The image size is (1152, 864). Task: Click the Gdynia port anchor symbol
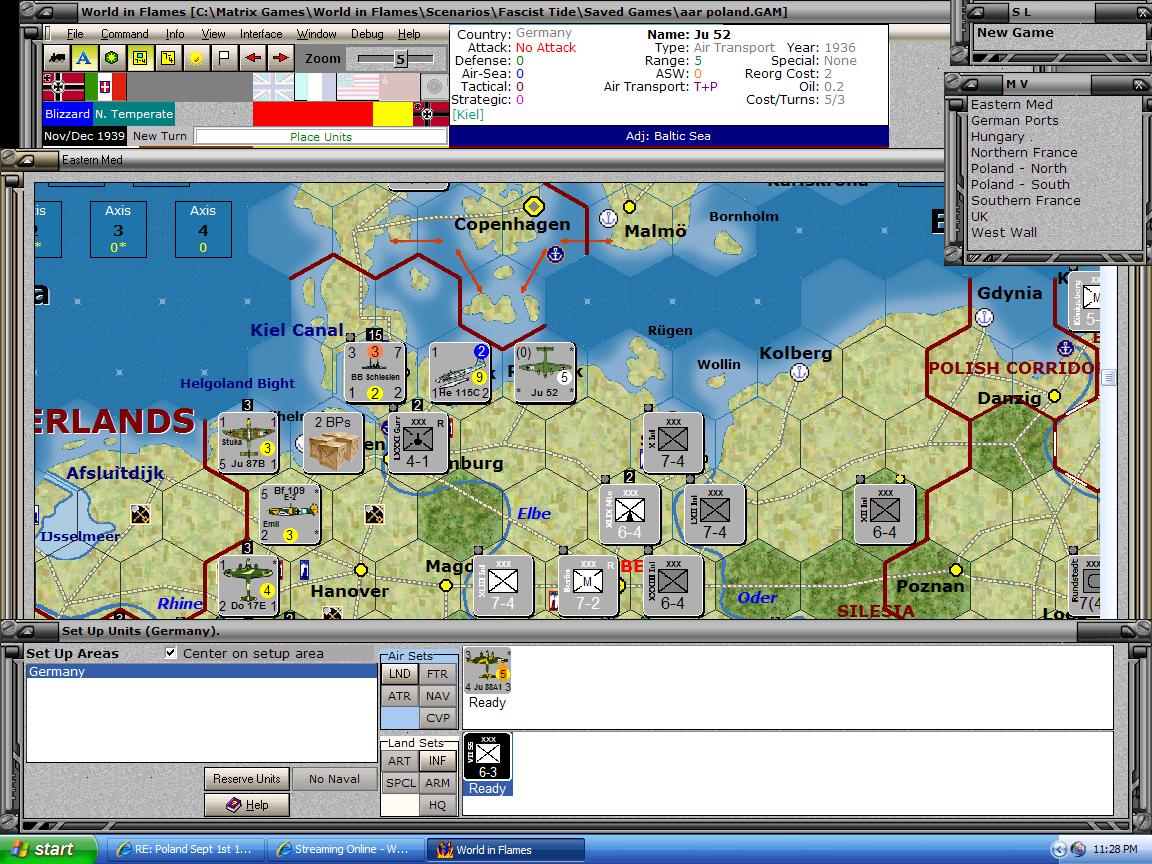point(984,317)
